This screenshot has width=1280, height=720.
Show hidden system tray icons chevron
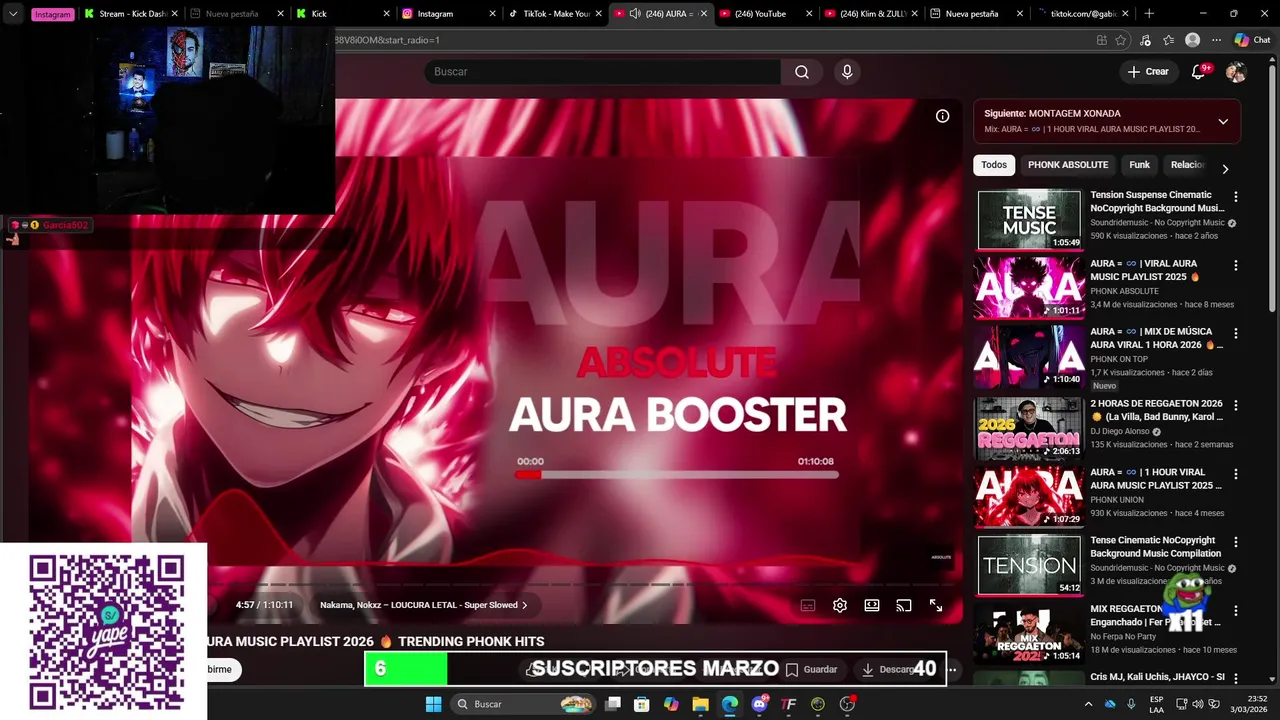click(1088, 704)
